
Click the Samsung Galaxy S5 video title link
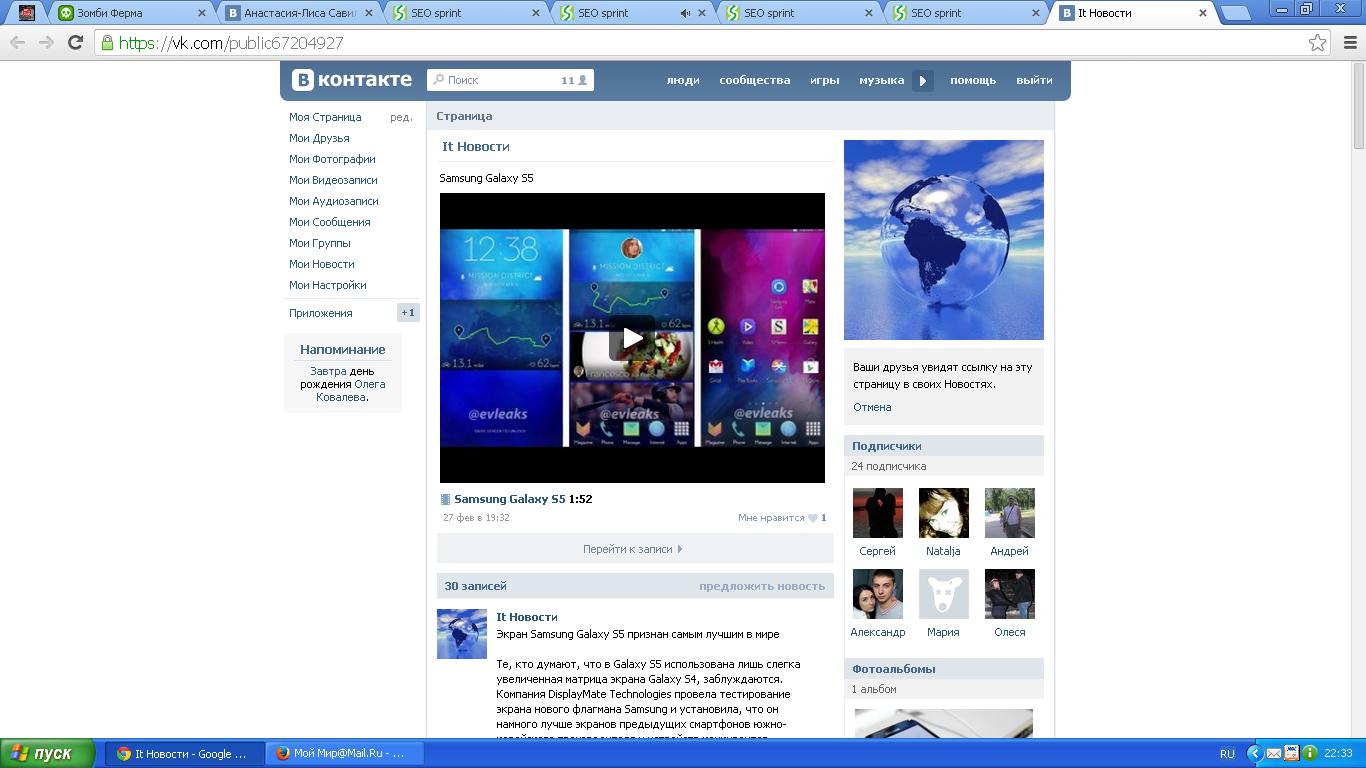(510, 499)
